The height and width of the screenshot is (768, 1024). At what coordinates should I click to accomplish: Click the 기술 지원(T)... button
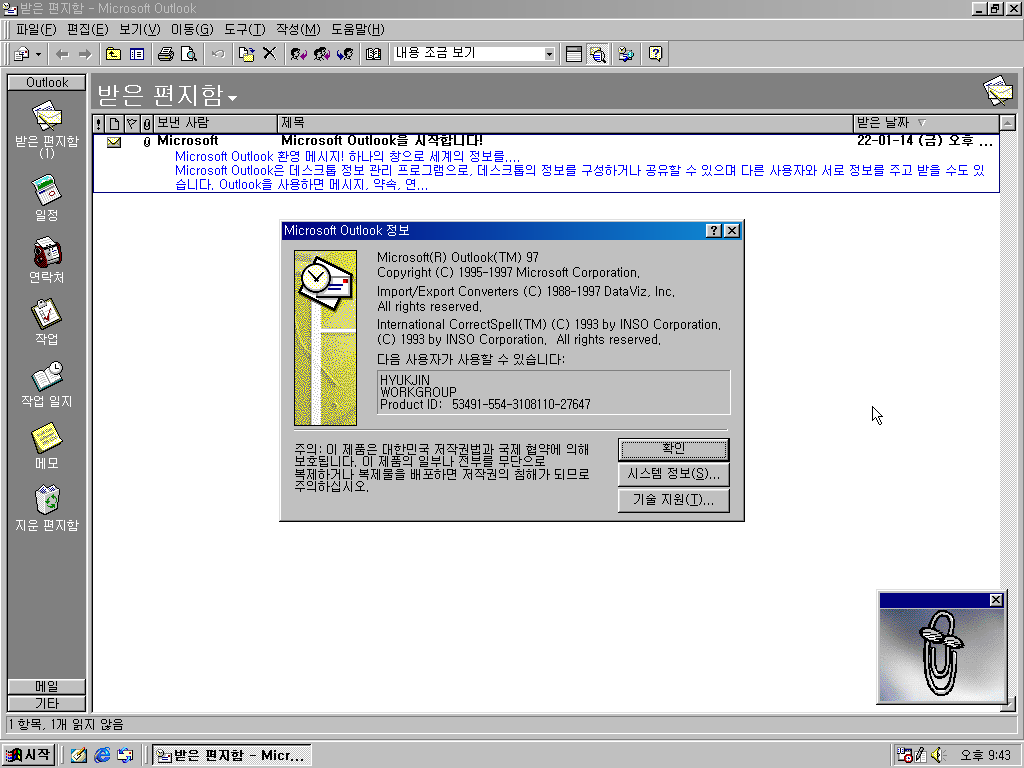click(673, 500)
